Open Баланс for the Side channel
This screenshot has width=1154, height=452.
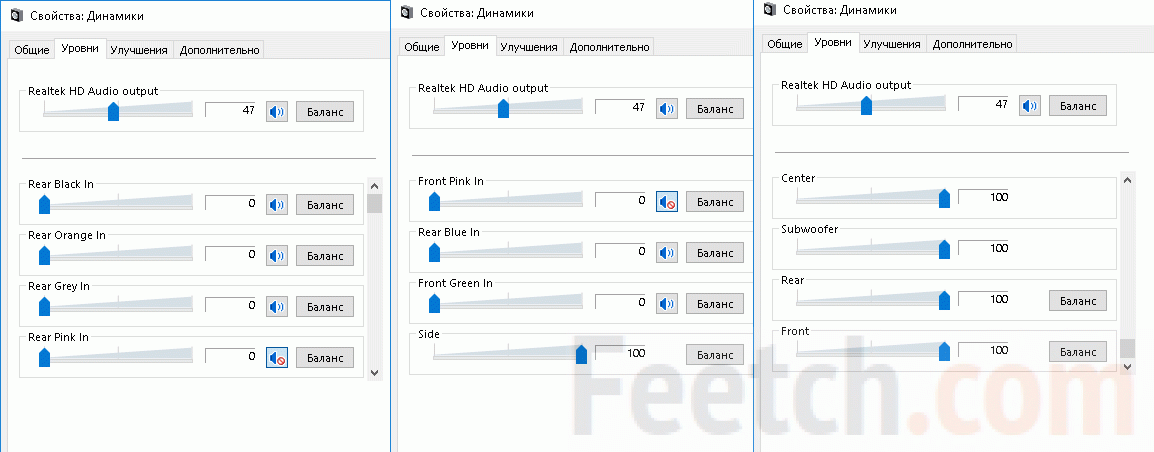pos(714,353)
